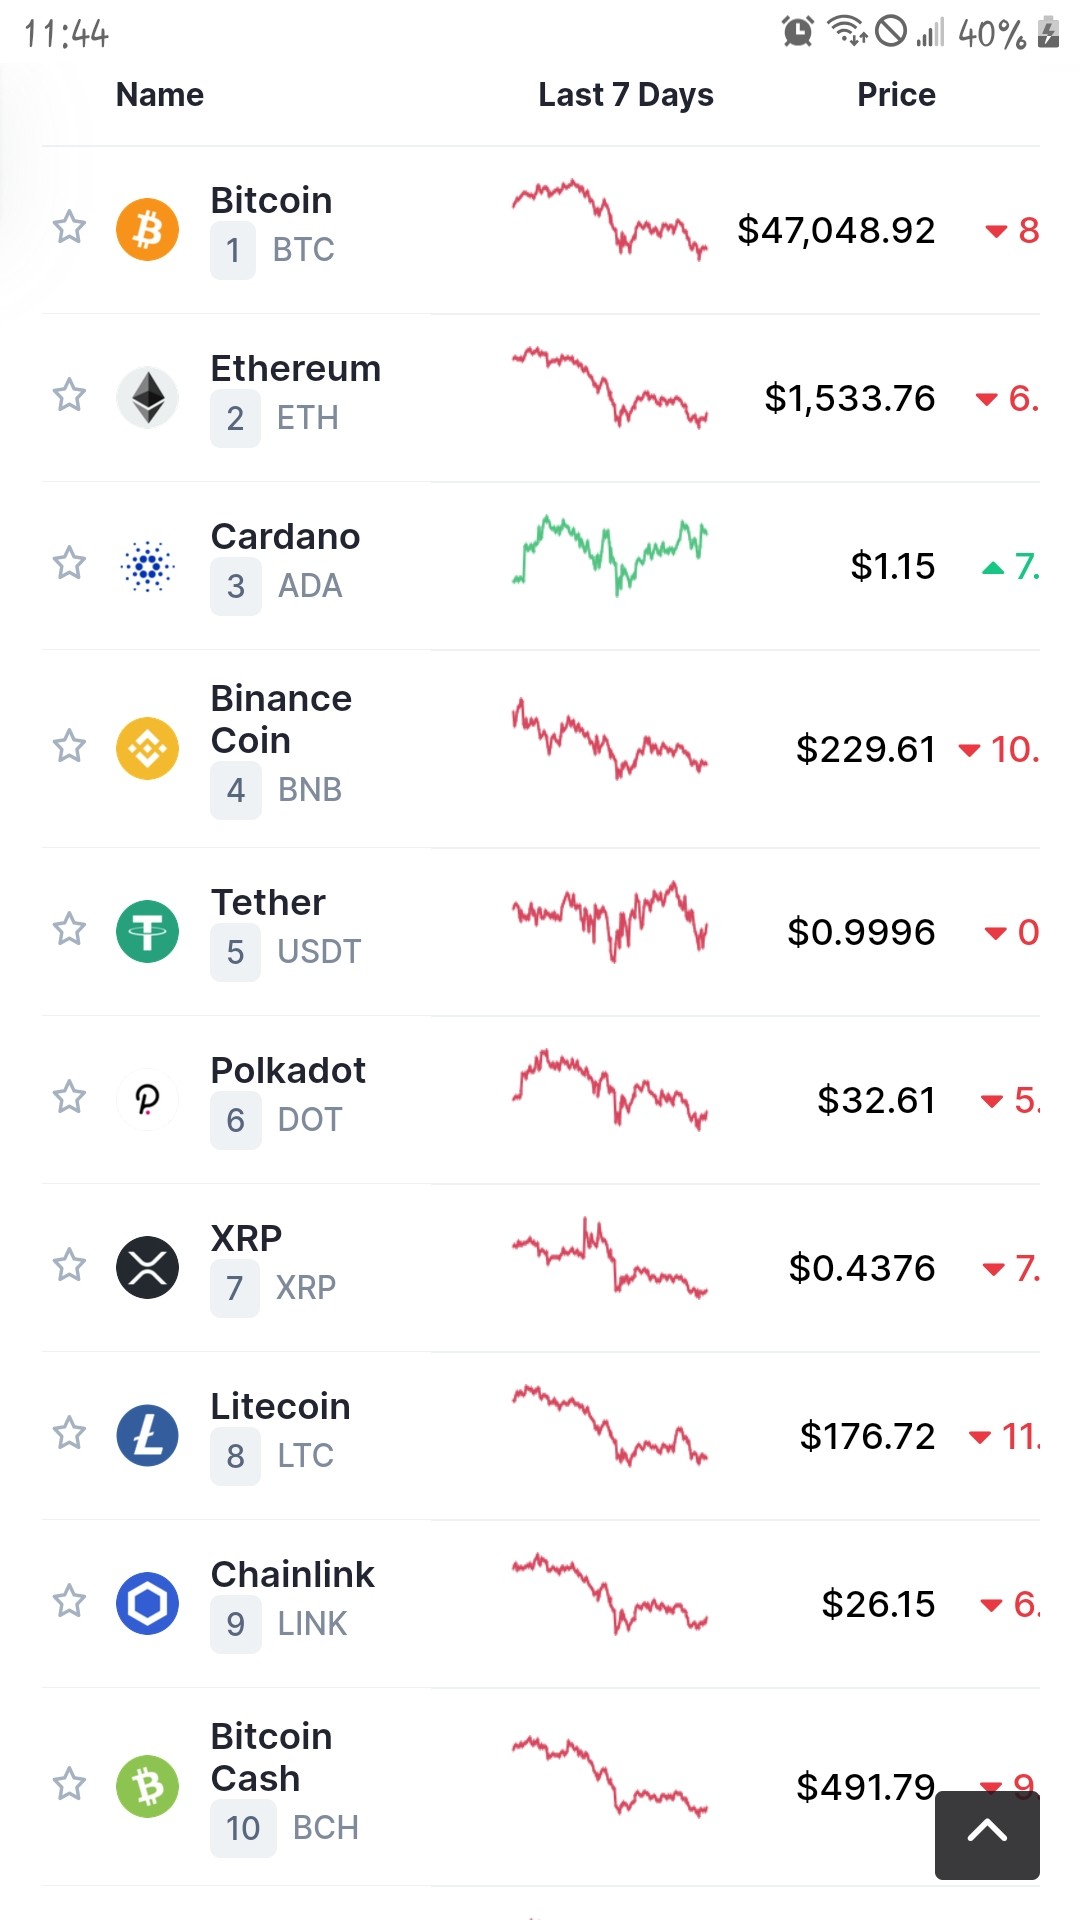Tap the alarm icon in status bar
Screen dimensions: 1080x1920
797,32
